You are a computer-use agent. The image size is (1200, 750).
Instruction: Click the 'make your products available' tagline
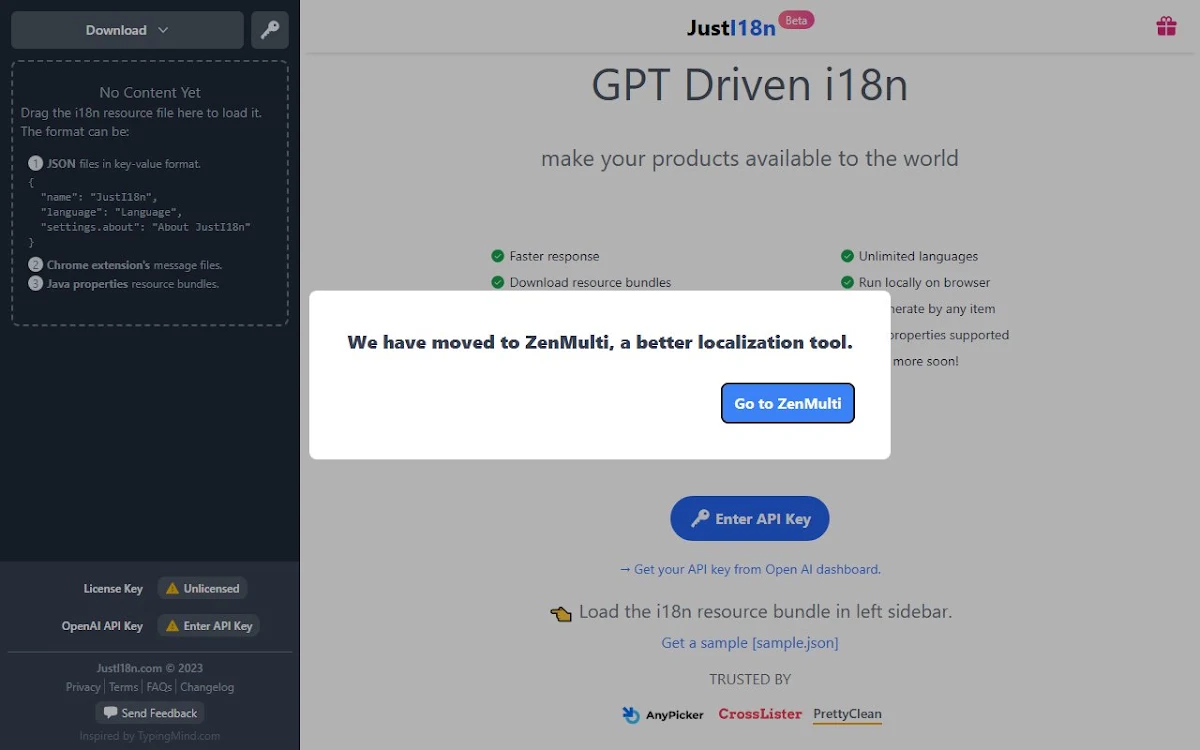(750, 158)
